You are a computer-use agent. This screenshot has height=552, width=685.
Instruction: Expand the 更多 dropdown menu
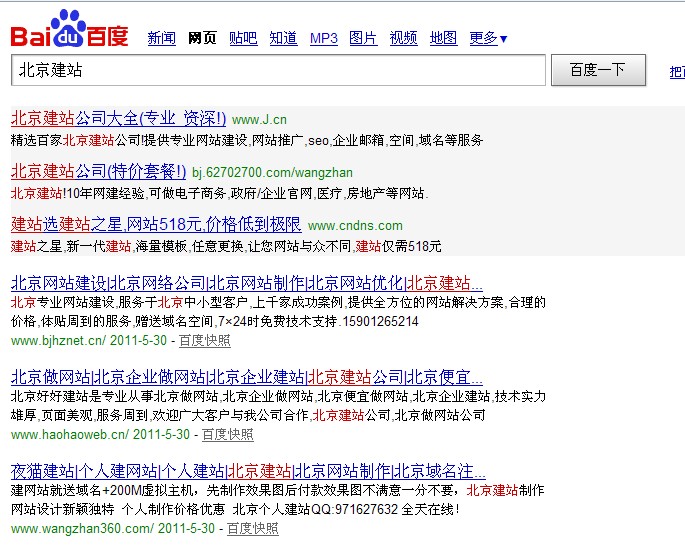coord(488,38)
